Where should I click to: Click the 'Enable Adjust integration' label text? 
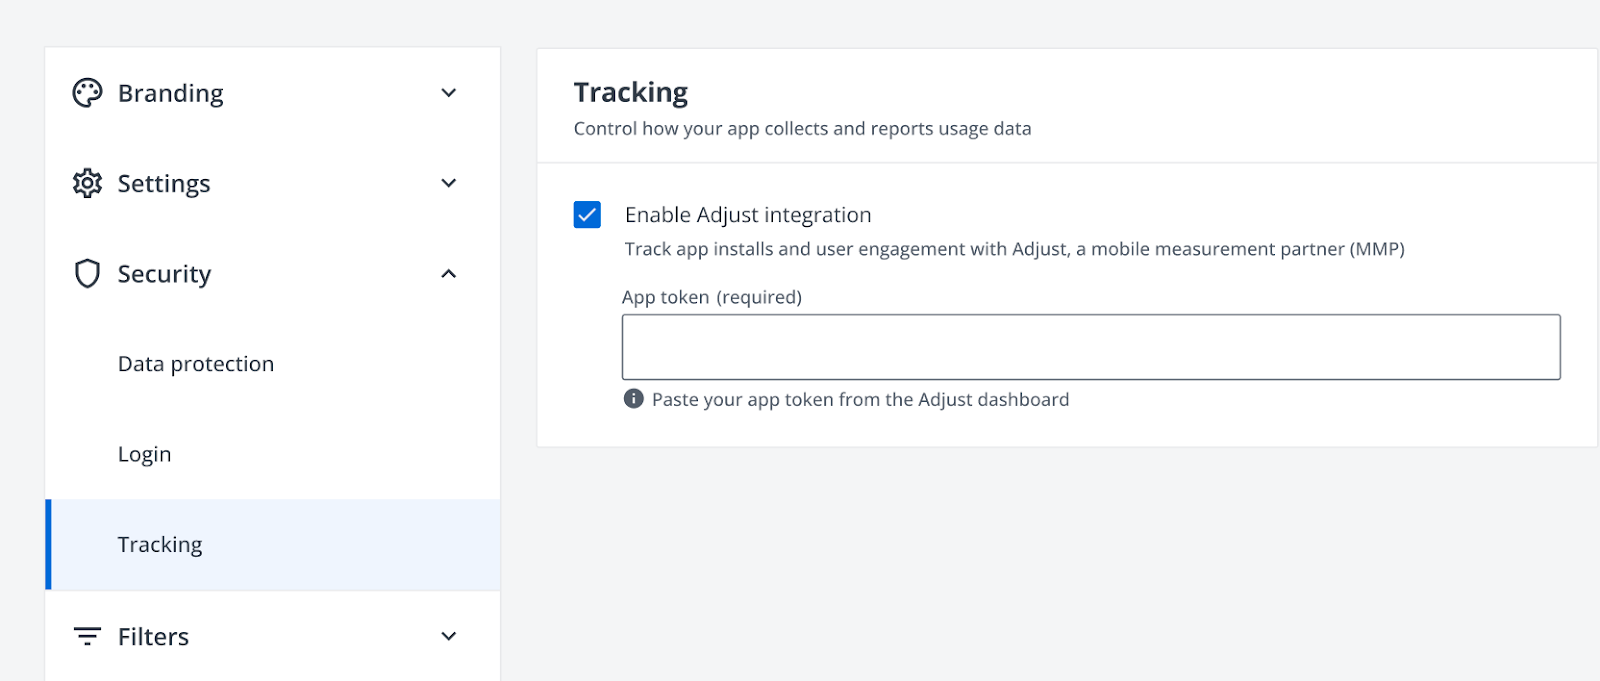point(747,215)
